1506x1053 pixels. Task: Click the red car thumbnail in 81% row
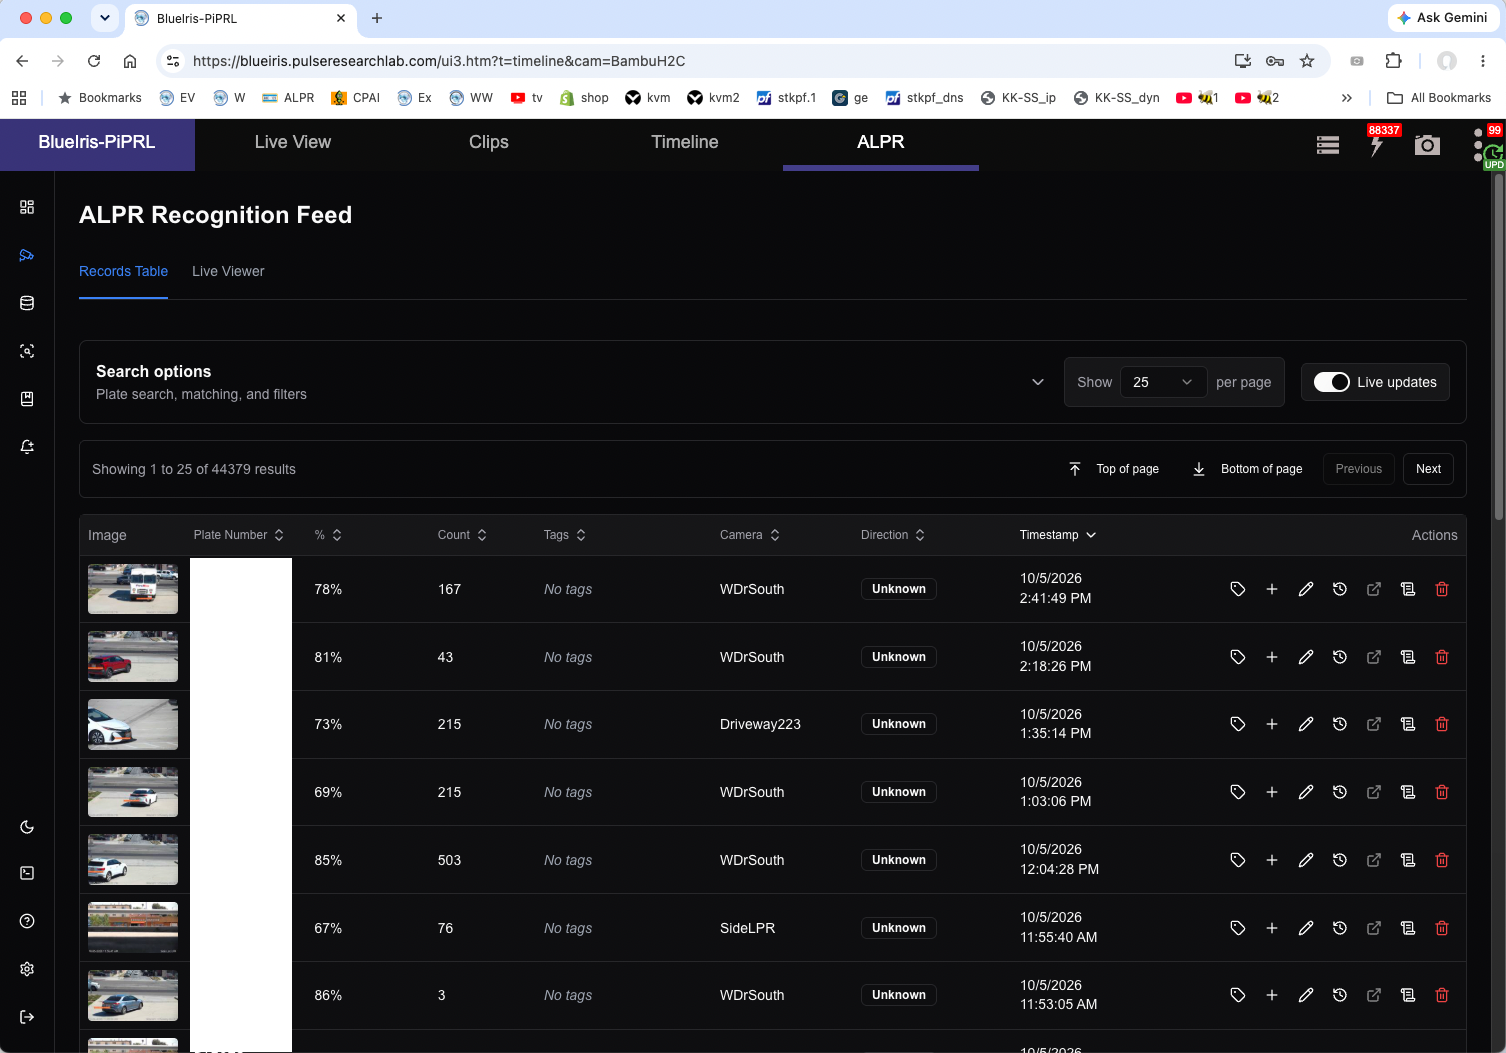[x=133, y=657]
